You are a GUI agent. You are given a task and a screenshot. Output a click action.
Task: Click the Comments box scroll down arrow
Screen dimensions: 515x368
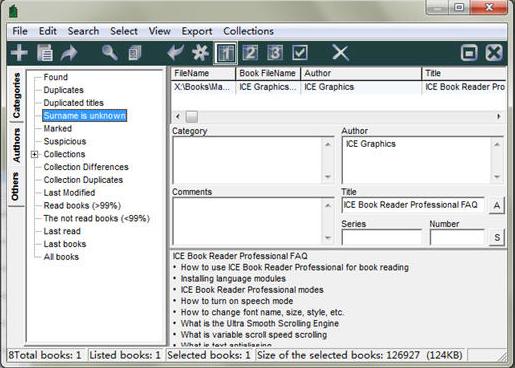[328, 238]
